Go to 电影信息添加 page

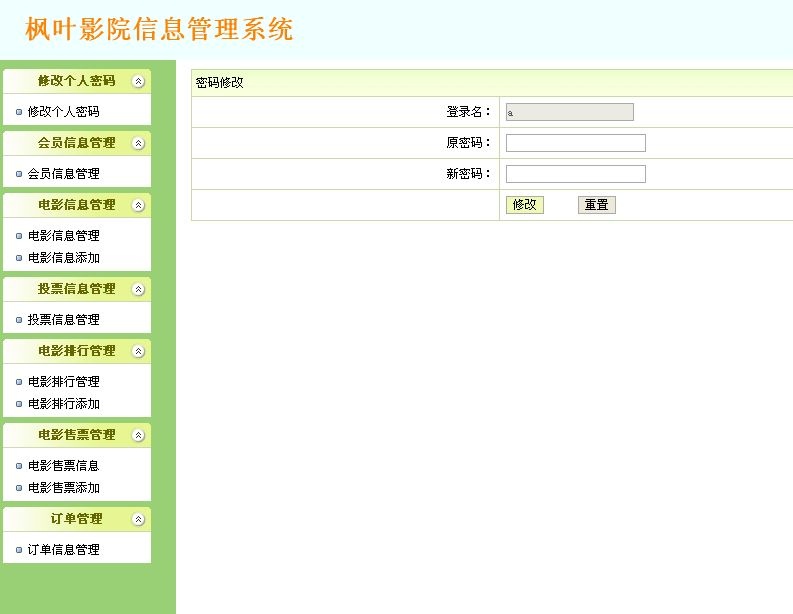(63, 257)
